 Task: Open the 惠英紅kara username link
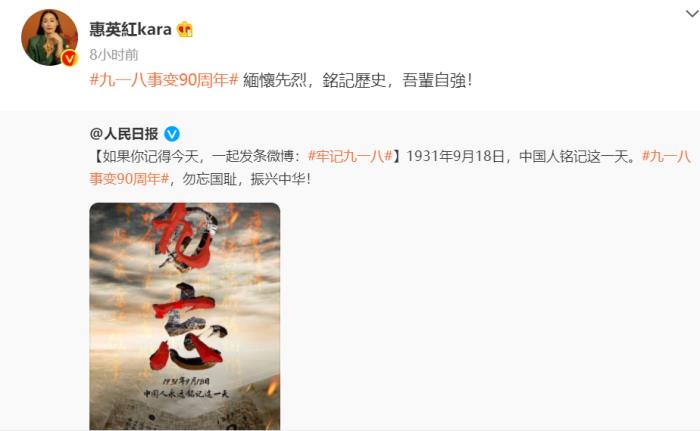tap(130, 29)
